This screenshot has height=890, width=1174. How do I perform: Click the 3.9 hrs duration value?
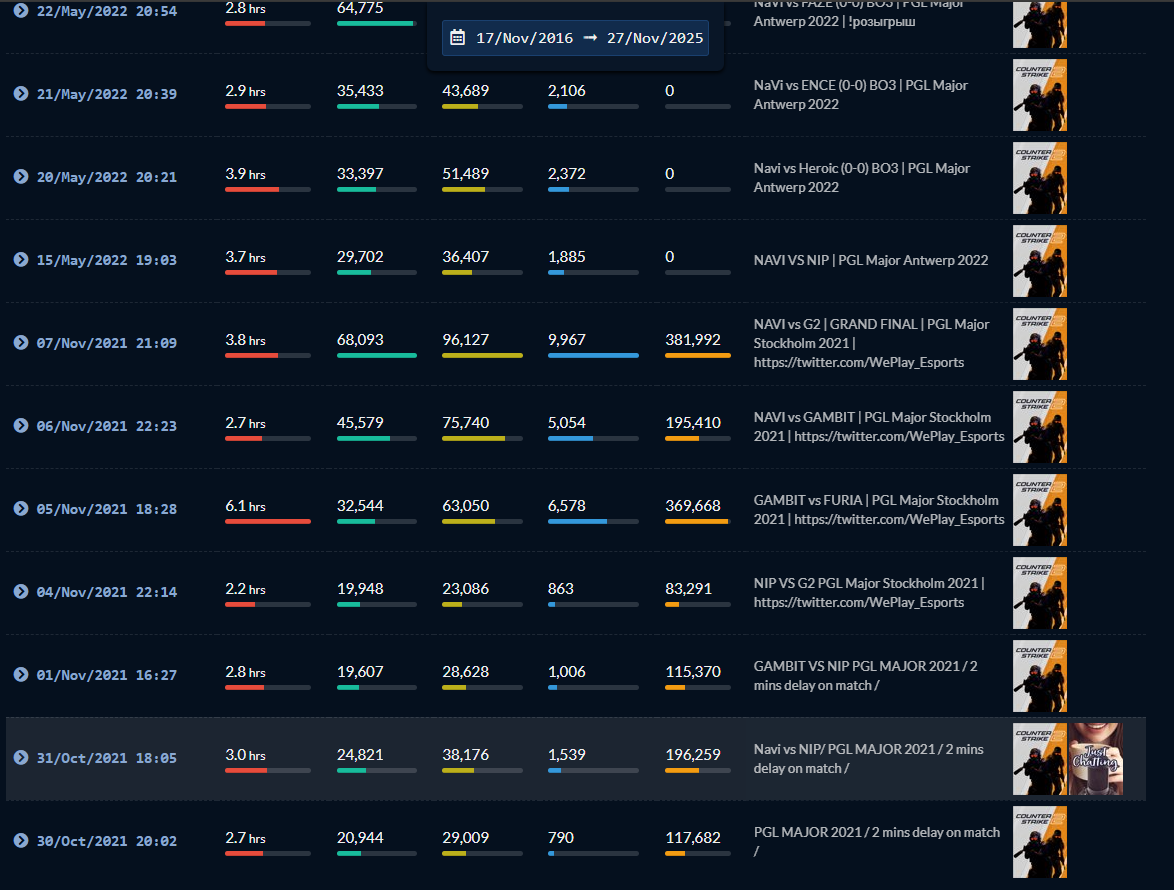pyautogui.click(x=246, y=174)
